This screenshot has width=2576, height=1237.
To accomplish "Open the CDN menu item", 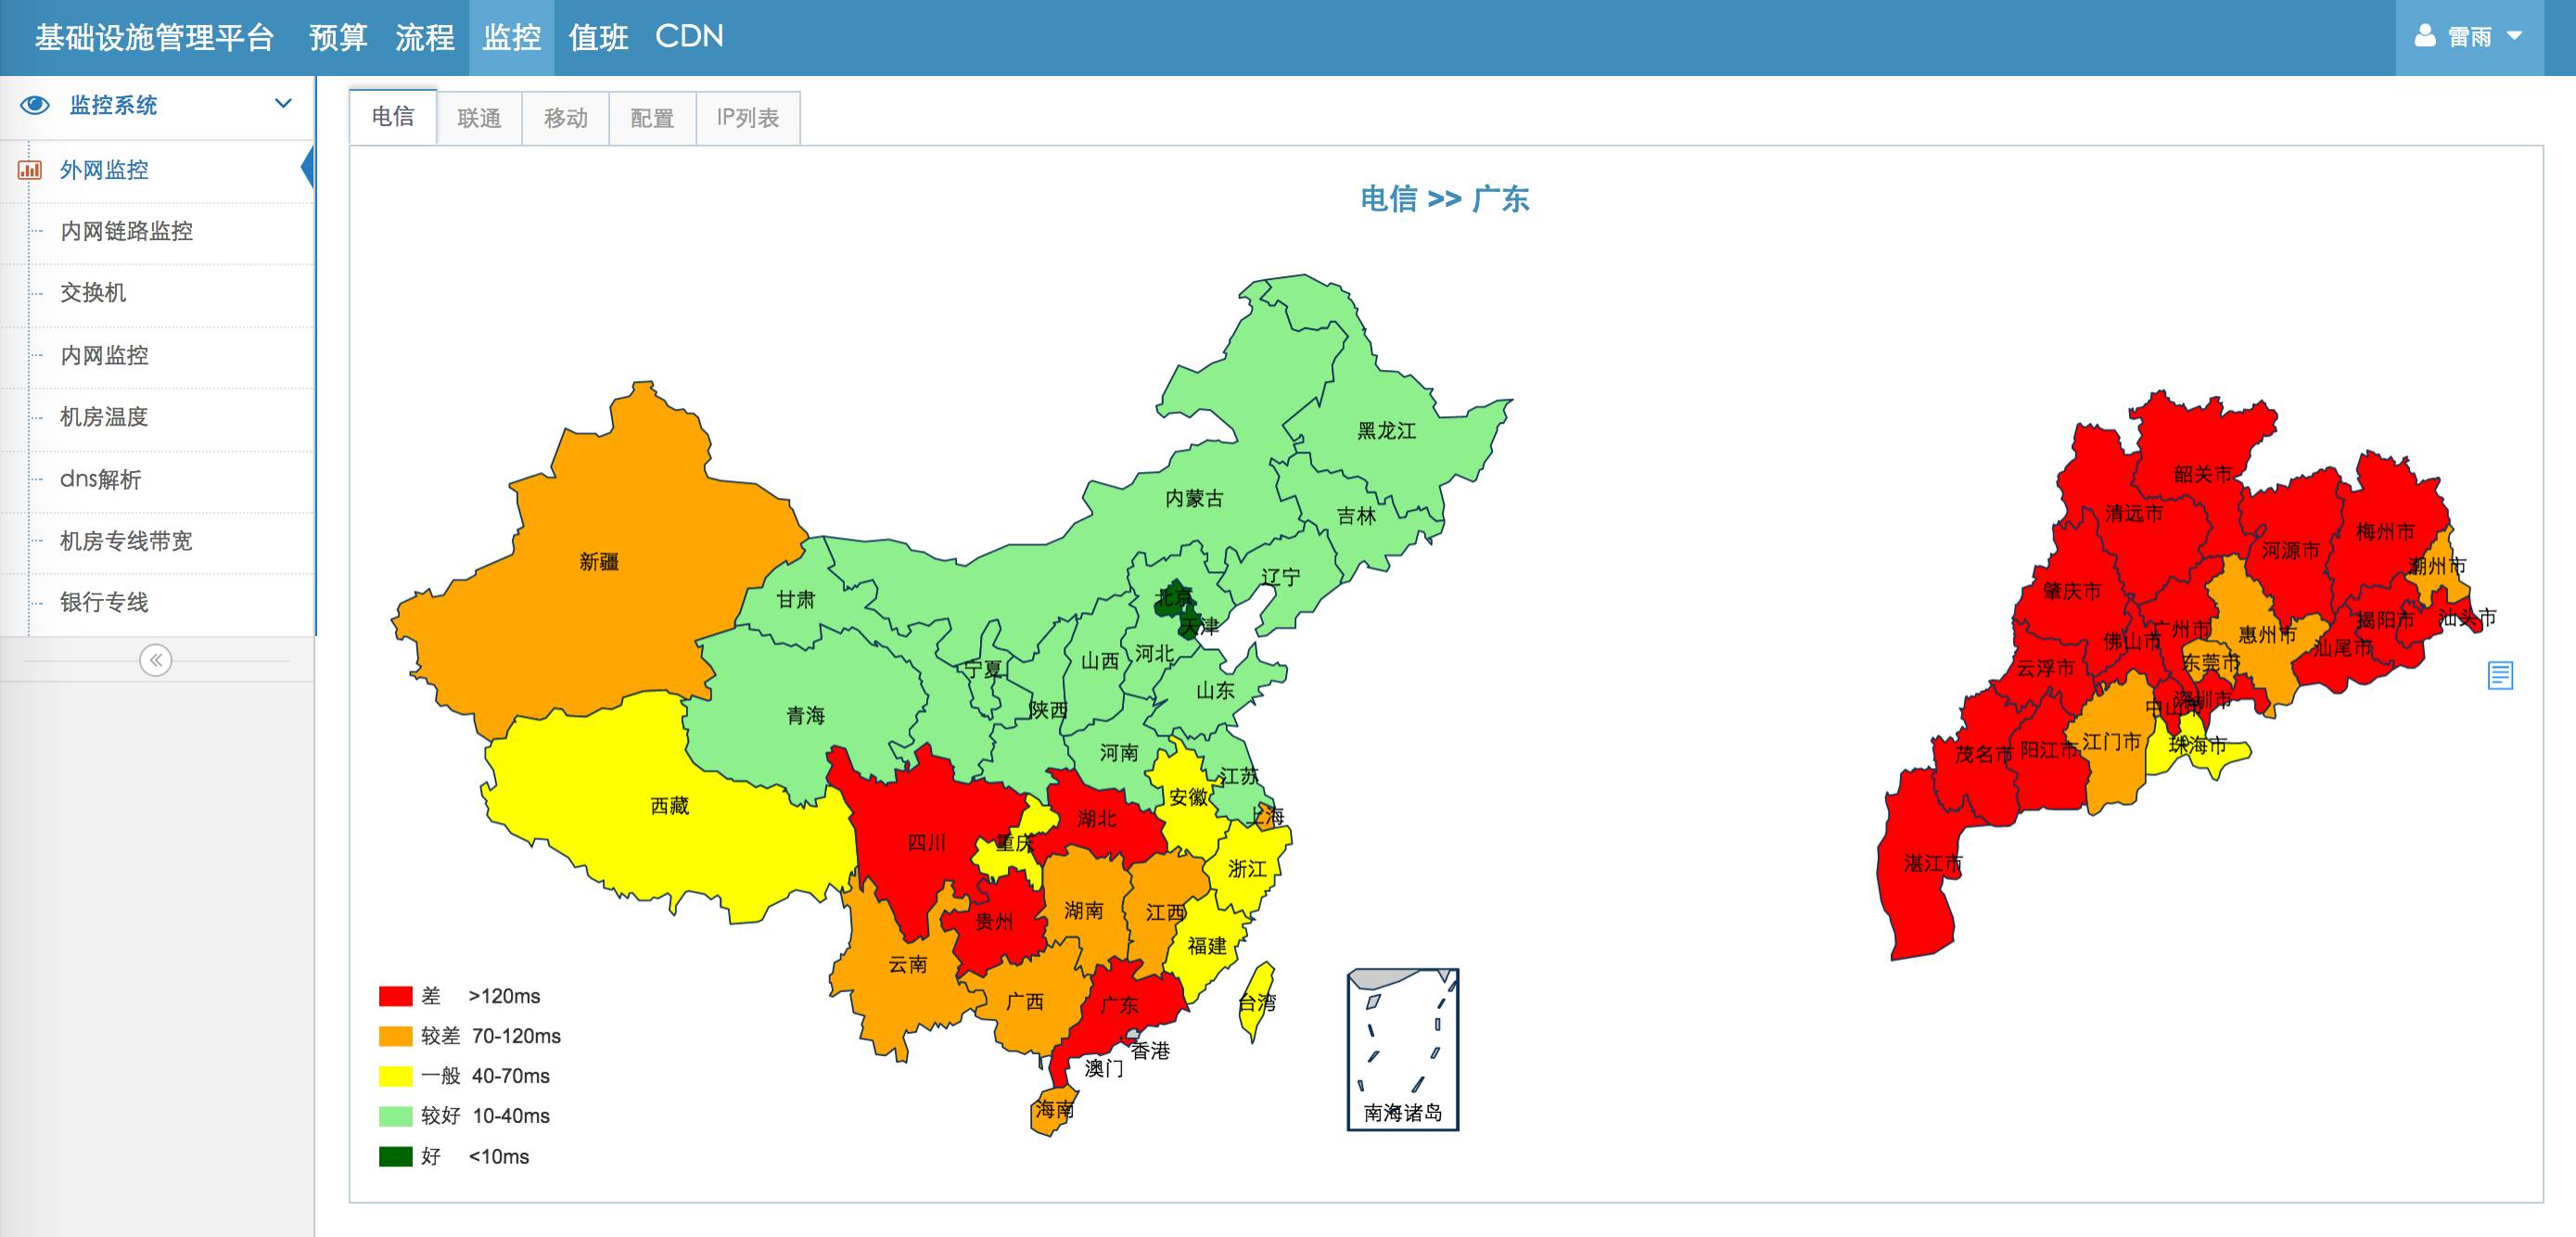I will point(689,37).
